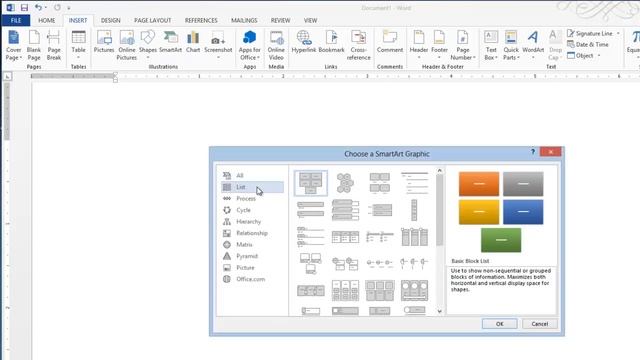Select the Matrix category
Screen dimensions: 640x360
click(252, 244)
